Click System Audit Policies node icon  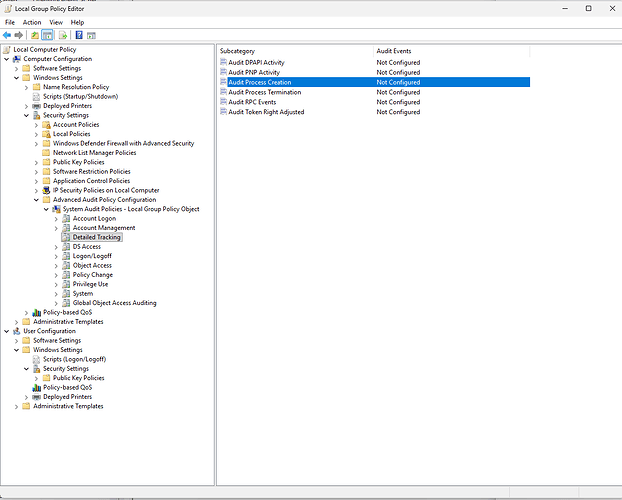click(x=56, y=209)
